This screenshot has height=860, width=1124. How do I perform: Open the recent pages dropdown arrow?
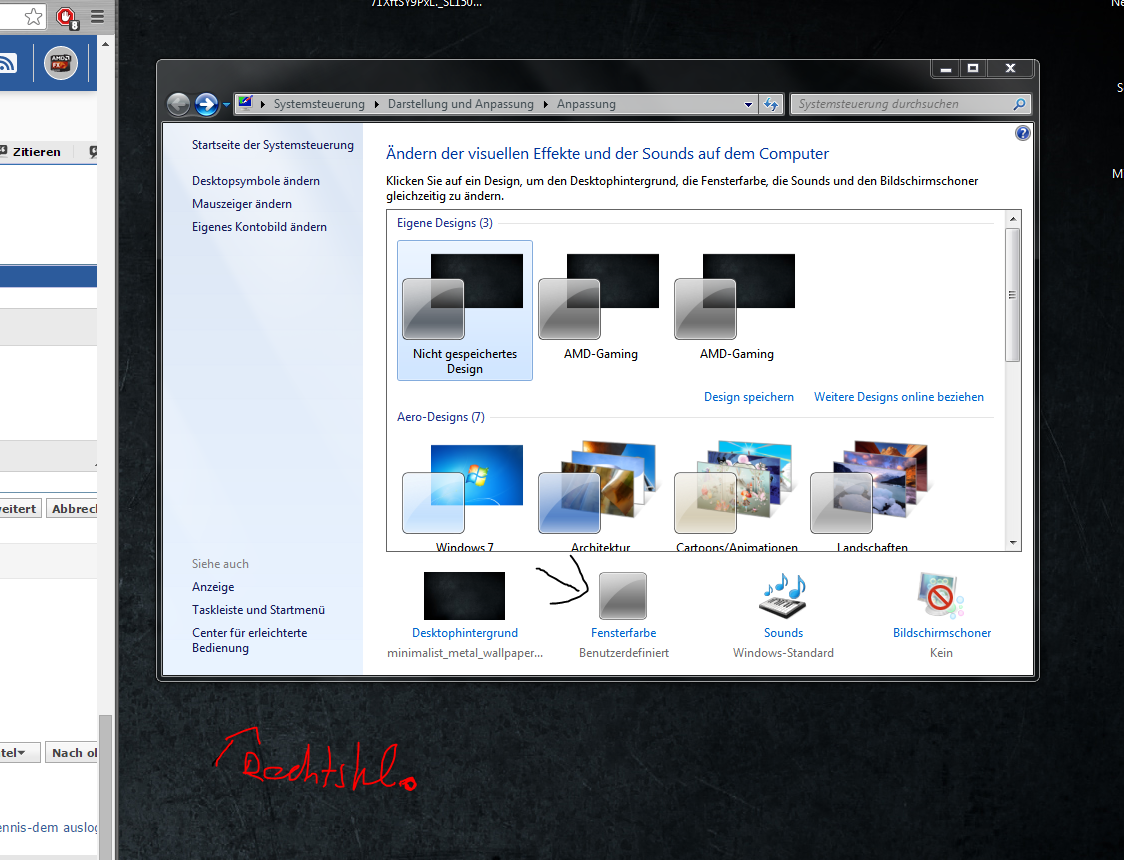227,105
